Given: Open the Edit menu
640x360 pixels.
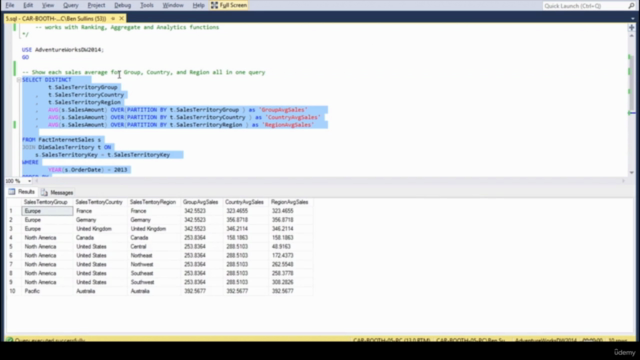Looking at the screenshot, I should click(x=28, y=5).
